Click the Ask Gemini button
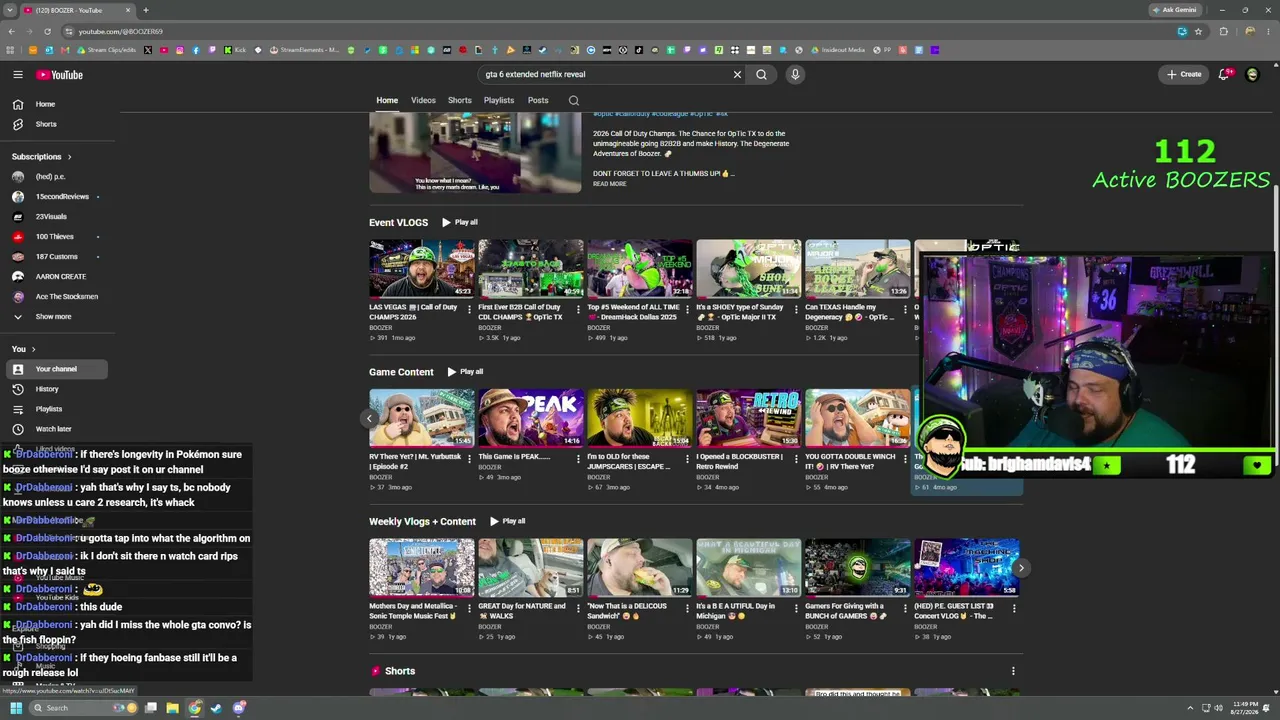 coord(1174,10)
